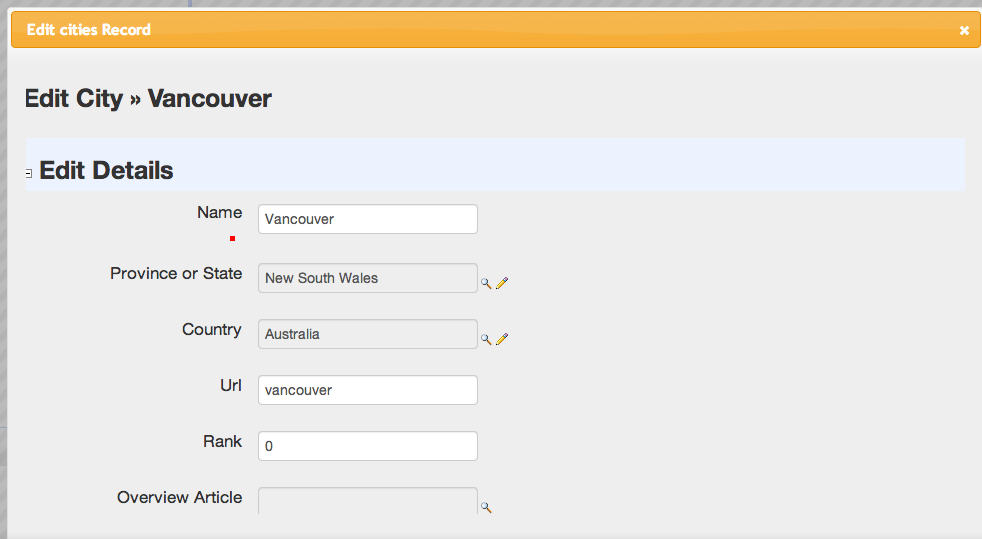Select the Edit City » Vancouver heading
This screenshot has height=539, width=982.
click(148, 98)
